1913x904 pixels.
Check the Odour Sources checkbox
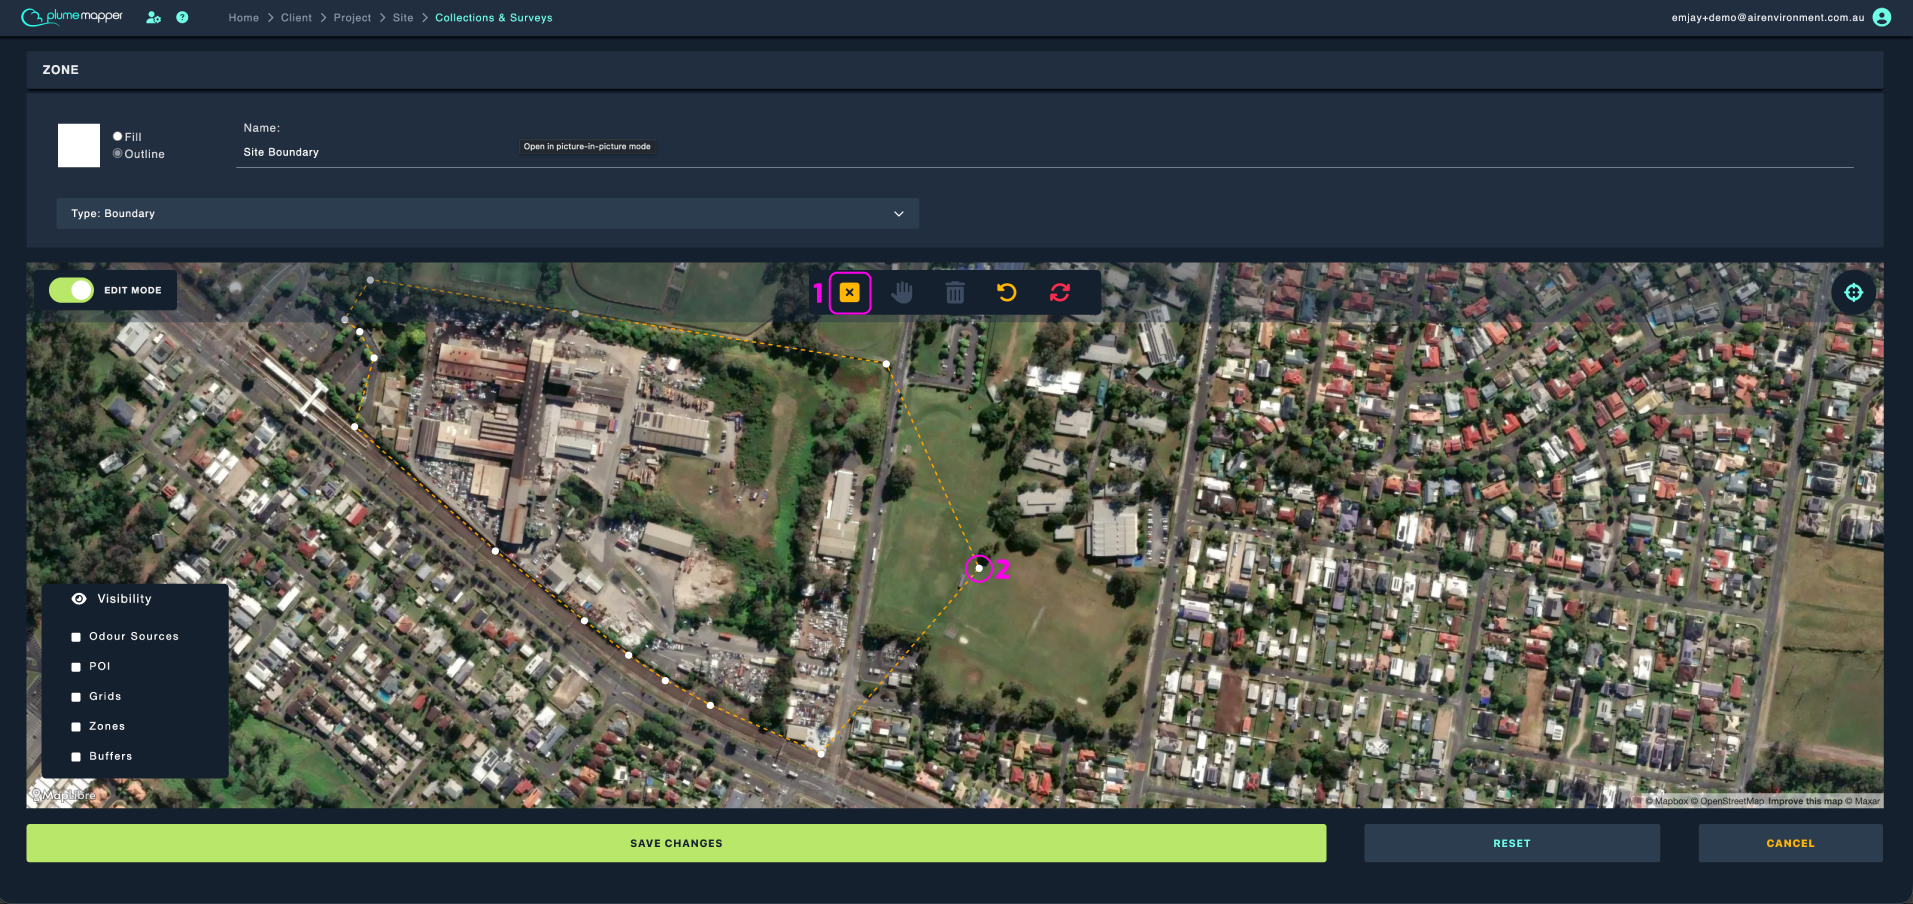[x=76, y=637]
